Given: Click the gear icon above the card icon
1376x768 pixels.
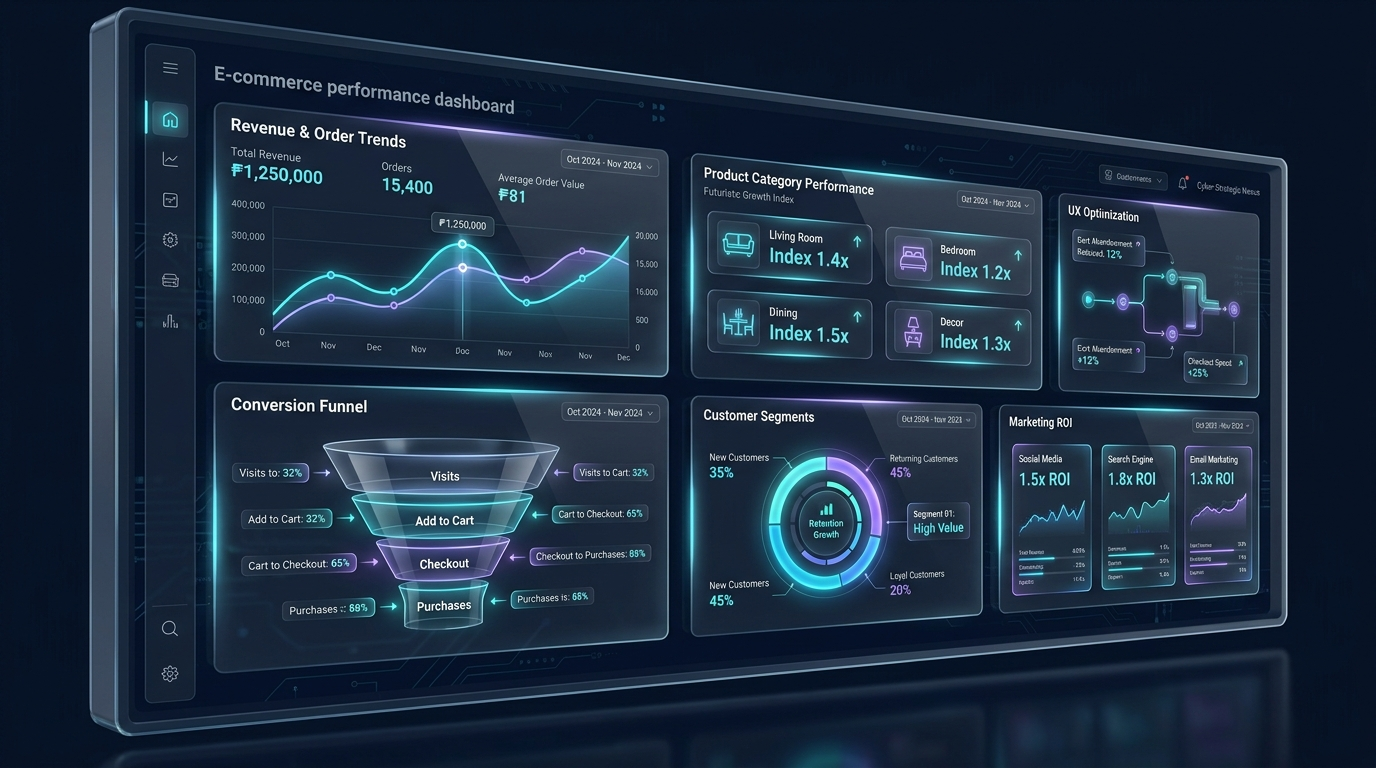Looking at the screenshot, I should coord(170,240).
